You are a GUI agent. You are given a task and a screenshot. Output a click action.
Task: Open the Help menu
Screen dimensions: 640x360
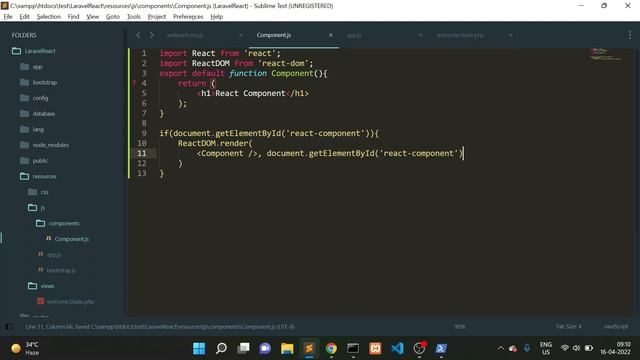pos(217,17)
